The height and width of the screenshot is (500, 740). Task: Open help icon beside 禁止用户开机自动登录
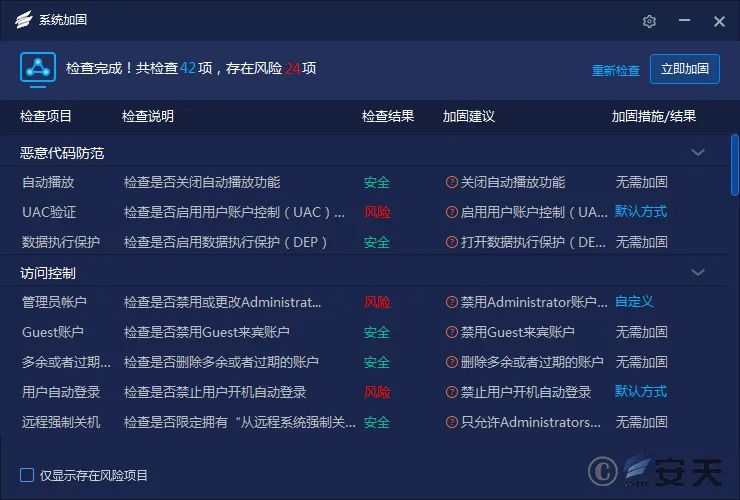452,392
